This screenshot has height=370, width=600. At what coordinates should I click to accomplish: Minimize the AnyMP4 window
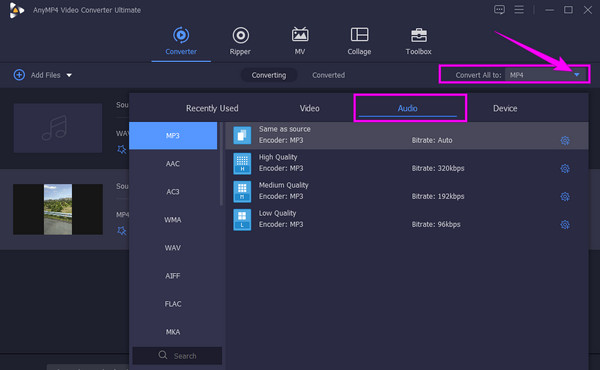pos(549,10)
